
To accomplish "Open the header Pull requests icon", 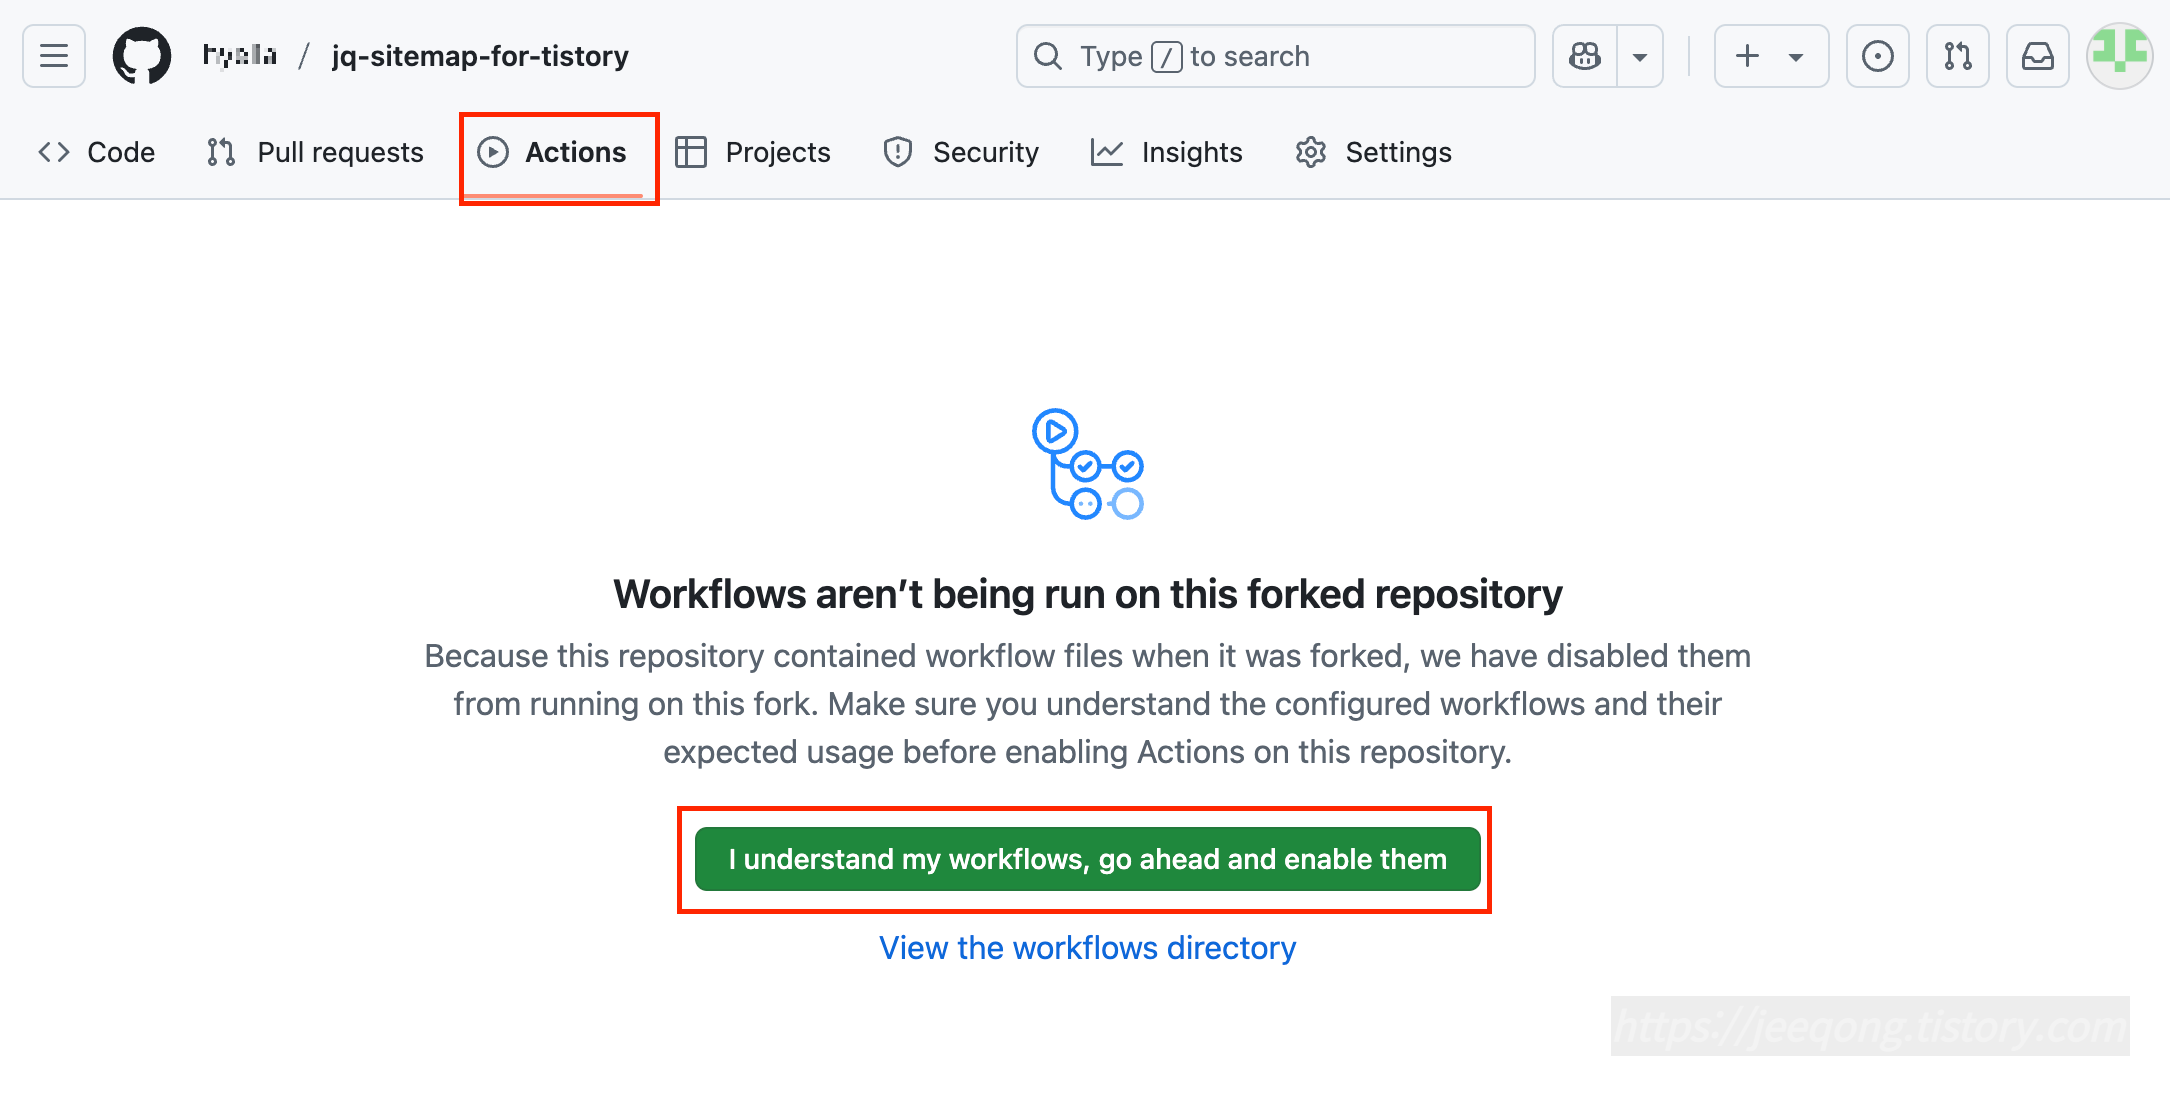I will (x=1957, y=56).
